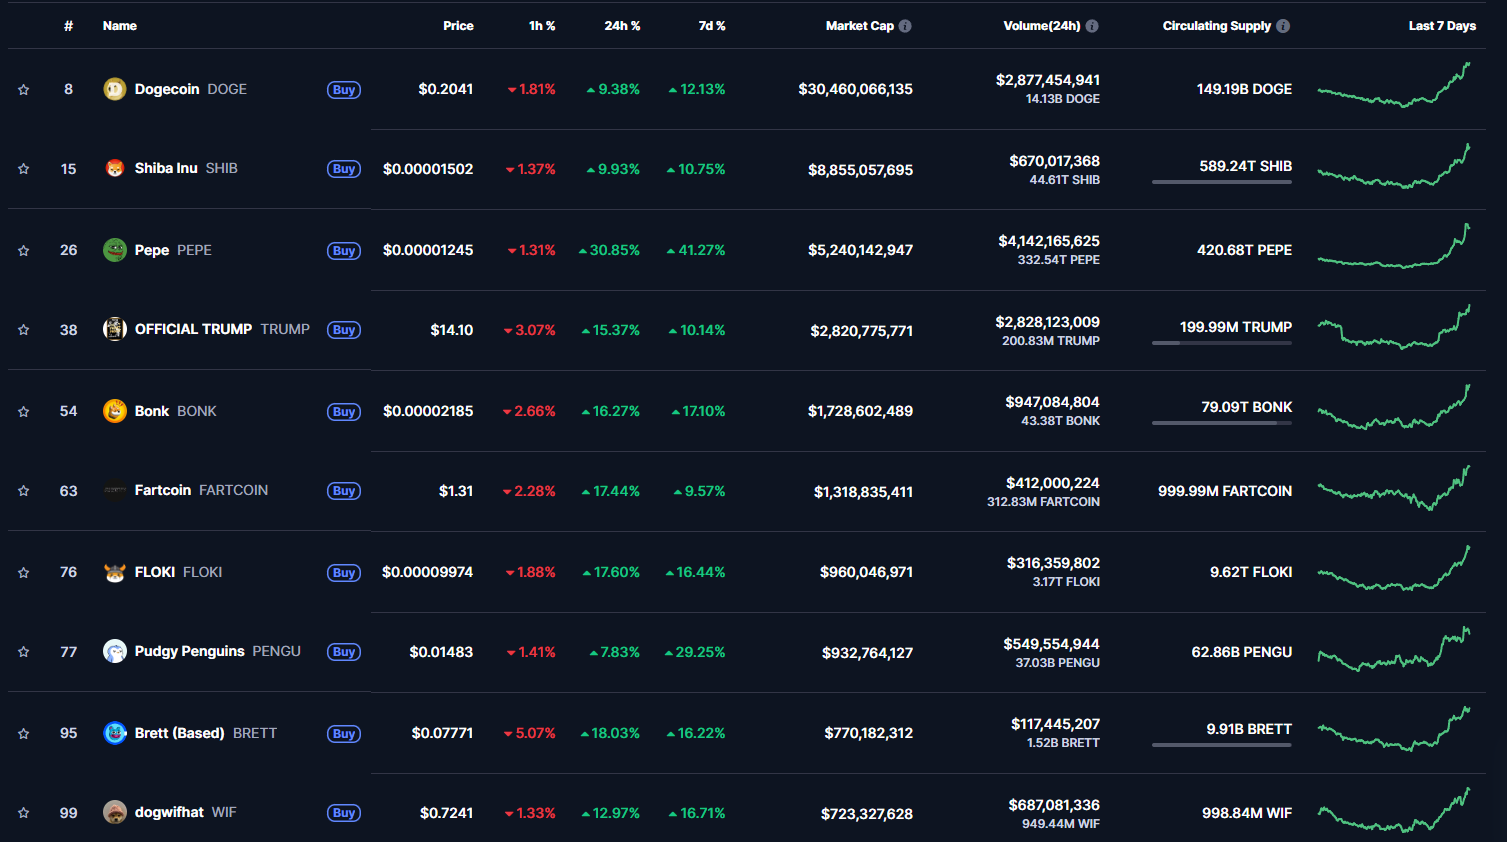Favorite OFFICIAL TRUMP with its star
Viewport: 1507px width, 842px height.
pyautogui.click(x=23, y=330)
